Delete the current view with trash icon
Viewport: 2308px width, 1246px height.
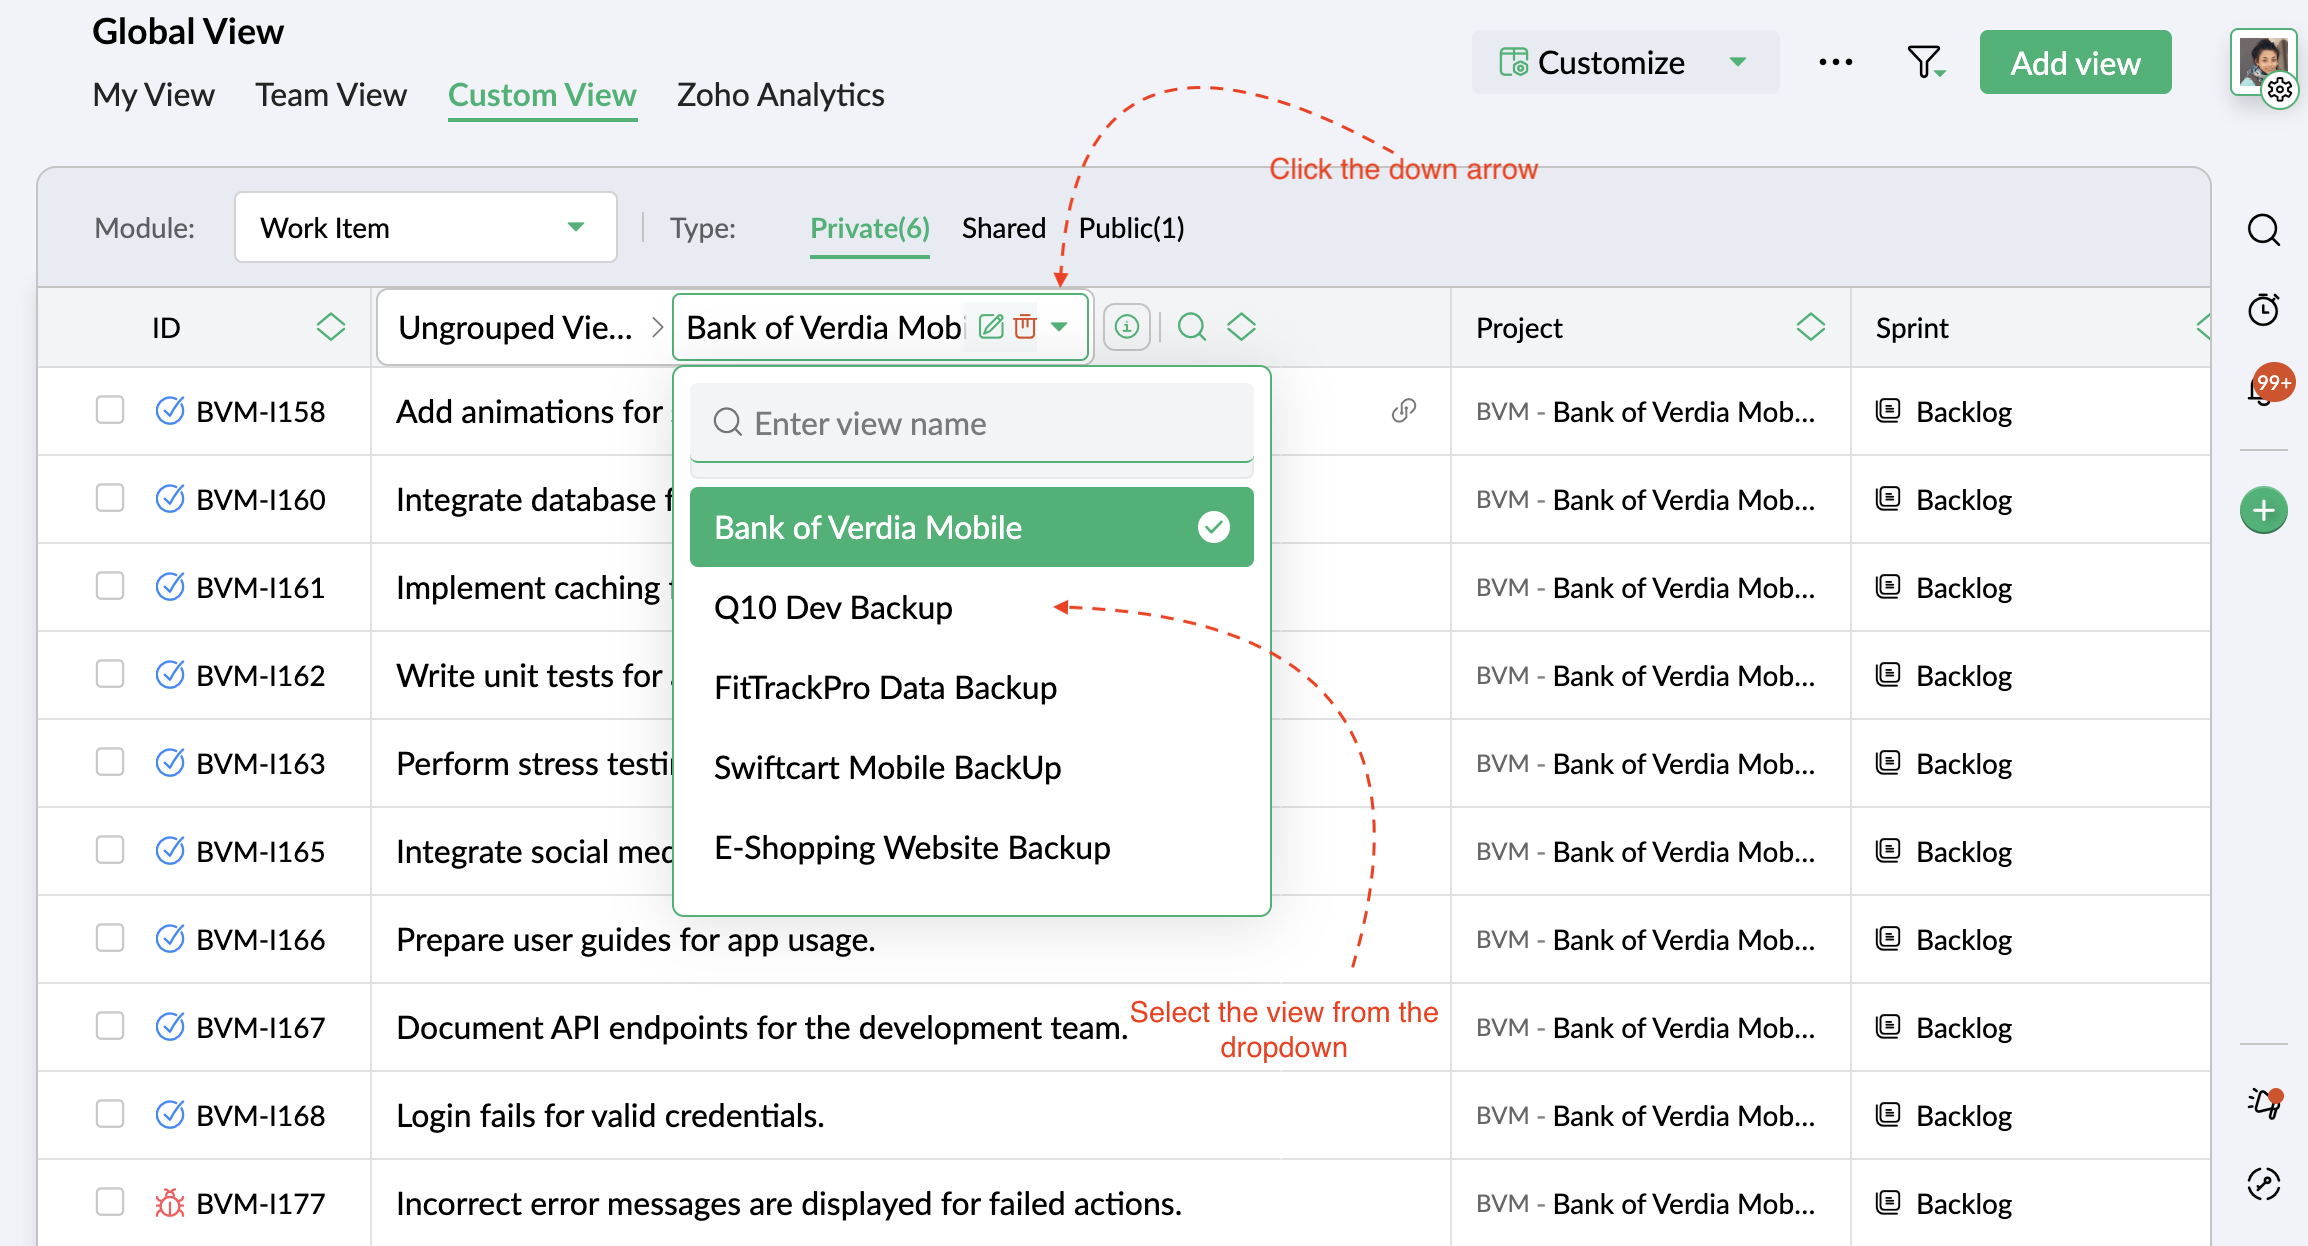(1025, 326)
